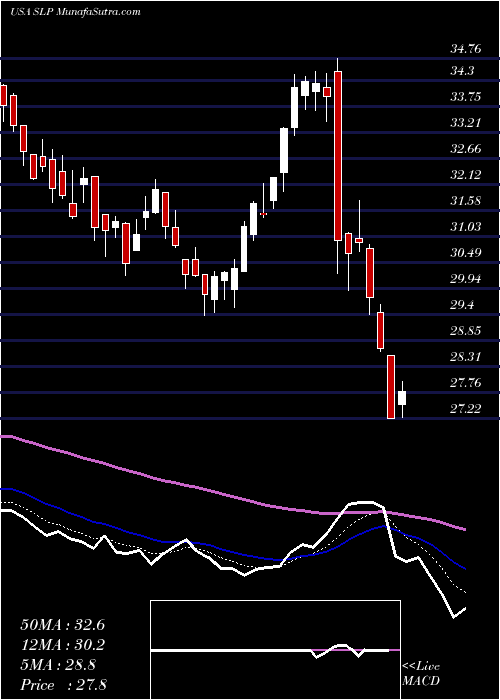Click the 31.58 price level label
Screen dimensions: 500x700
(x=466, y=201)
